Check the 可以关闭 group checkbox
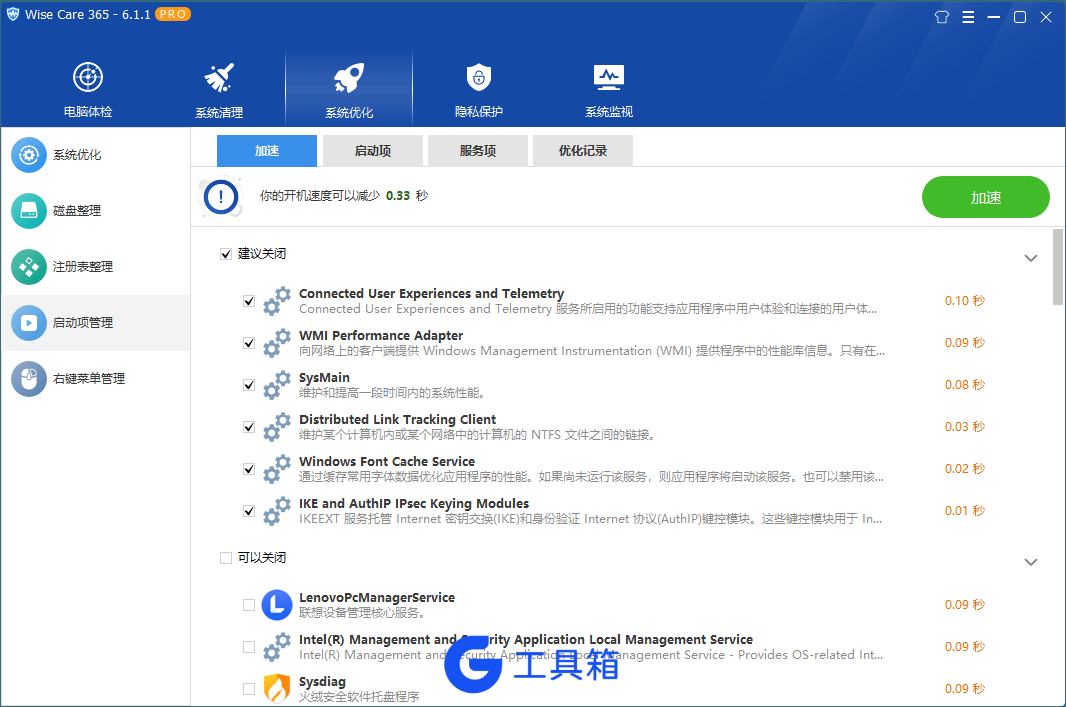This screenshot has height=707, width=1066. coord(226,558)
